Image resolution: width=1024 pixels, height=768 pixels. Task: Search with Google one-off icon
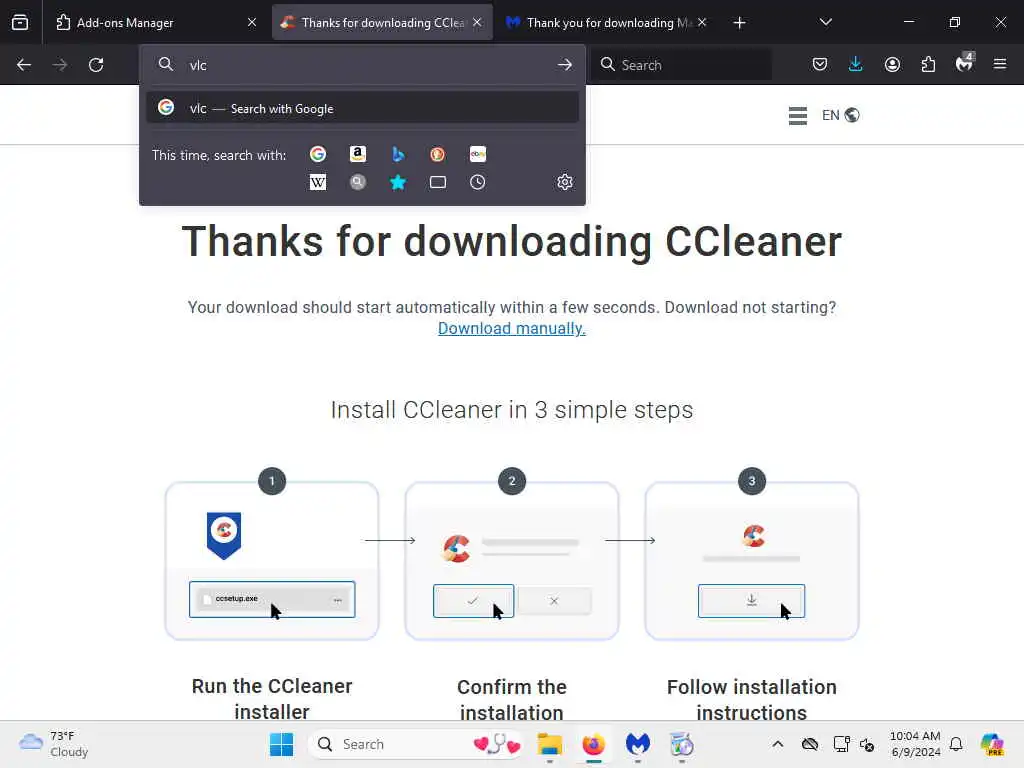[318, 154]
